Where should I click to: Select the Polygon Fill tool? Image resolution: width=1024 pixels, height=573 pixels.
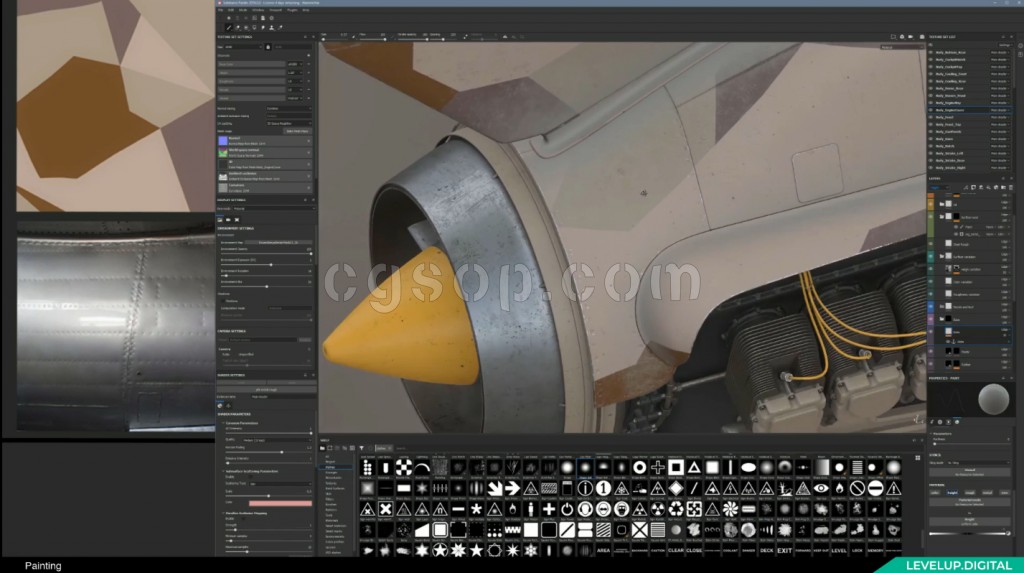point(255,27)
